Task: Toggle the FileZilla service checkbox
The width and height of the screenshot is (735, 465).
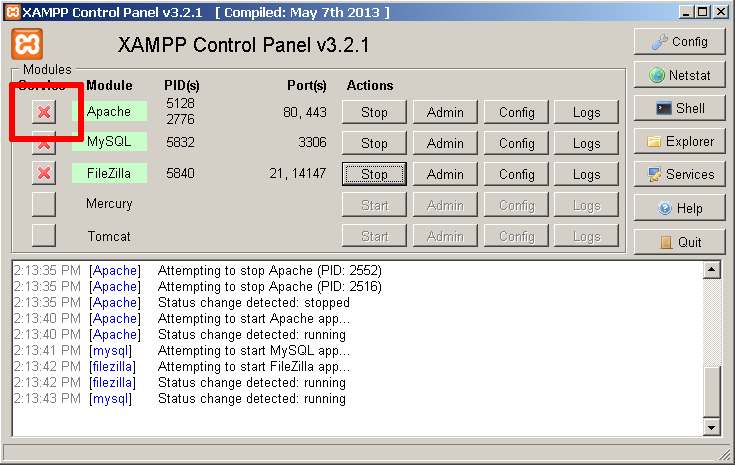Action: coord(44,174)
